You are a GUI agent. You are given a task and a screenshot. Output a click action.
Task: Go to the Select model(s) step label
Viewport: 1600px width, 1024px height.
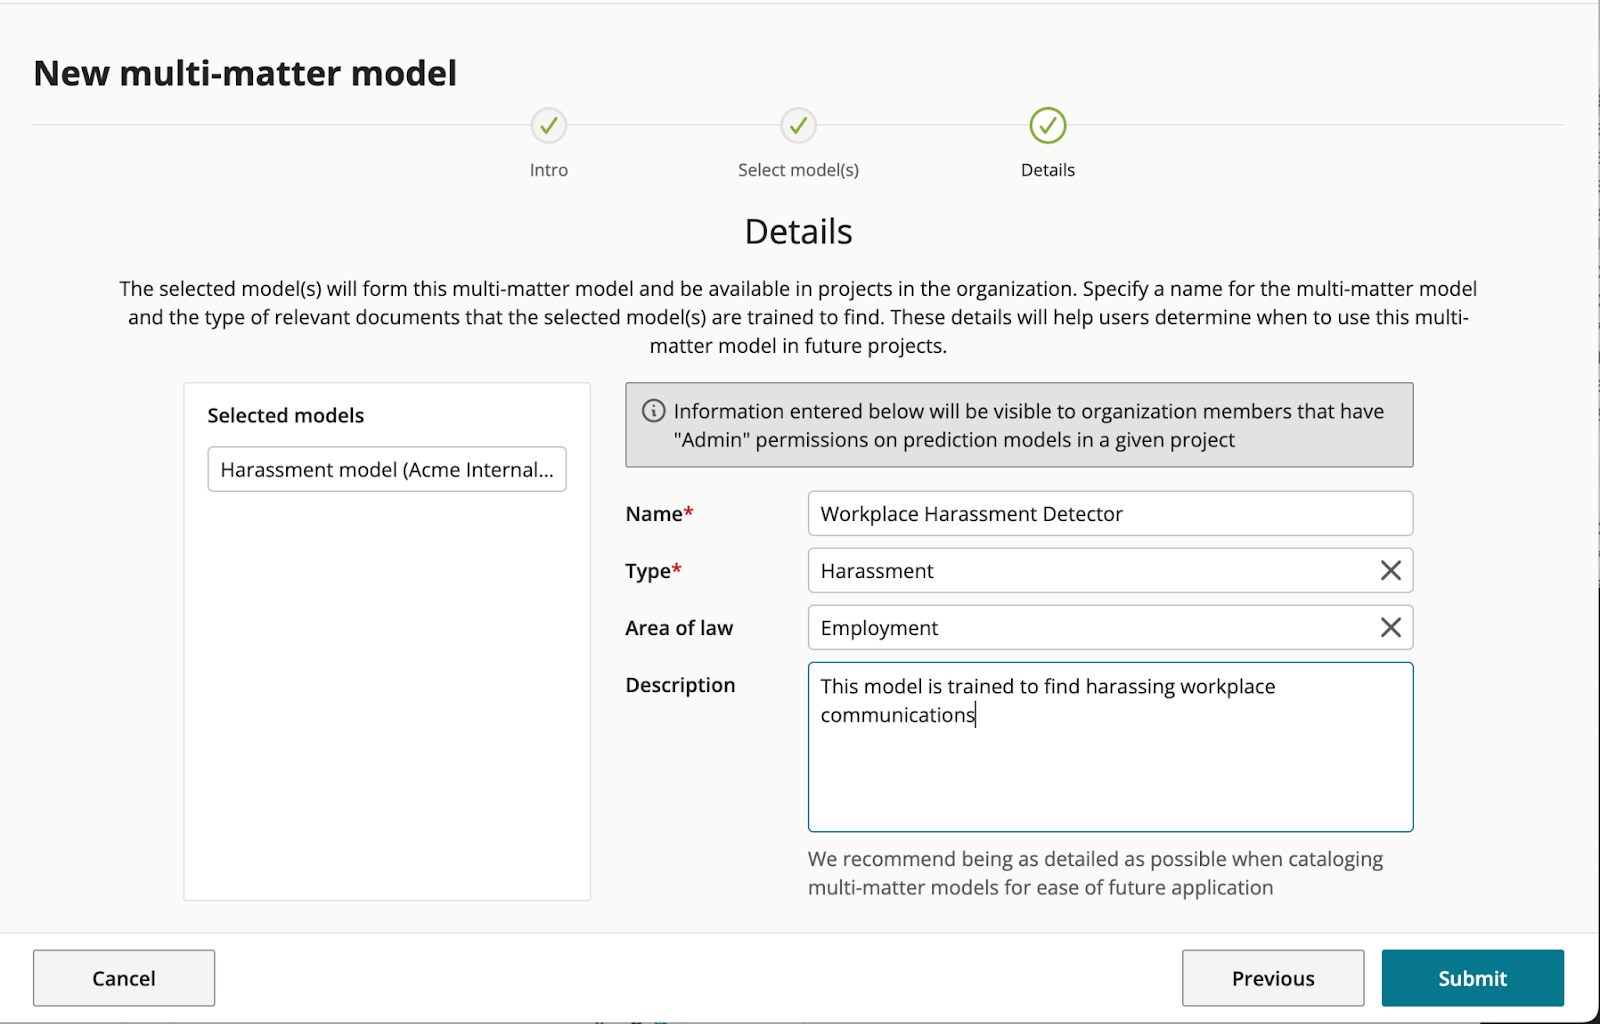[798, 170]
